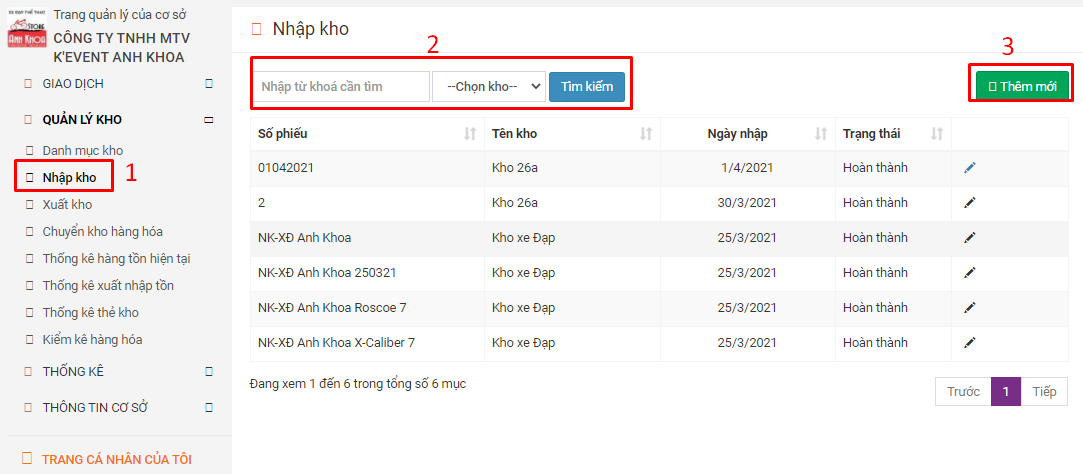Click the Tìm kiếm search button
Image resolution: width=1083 pixels, height=474 pixels.
point(587,87)
